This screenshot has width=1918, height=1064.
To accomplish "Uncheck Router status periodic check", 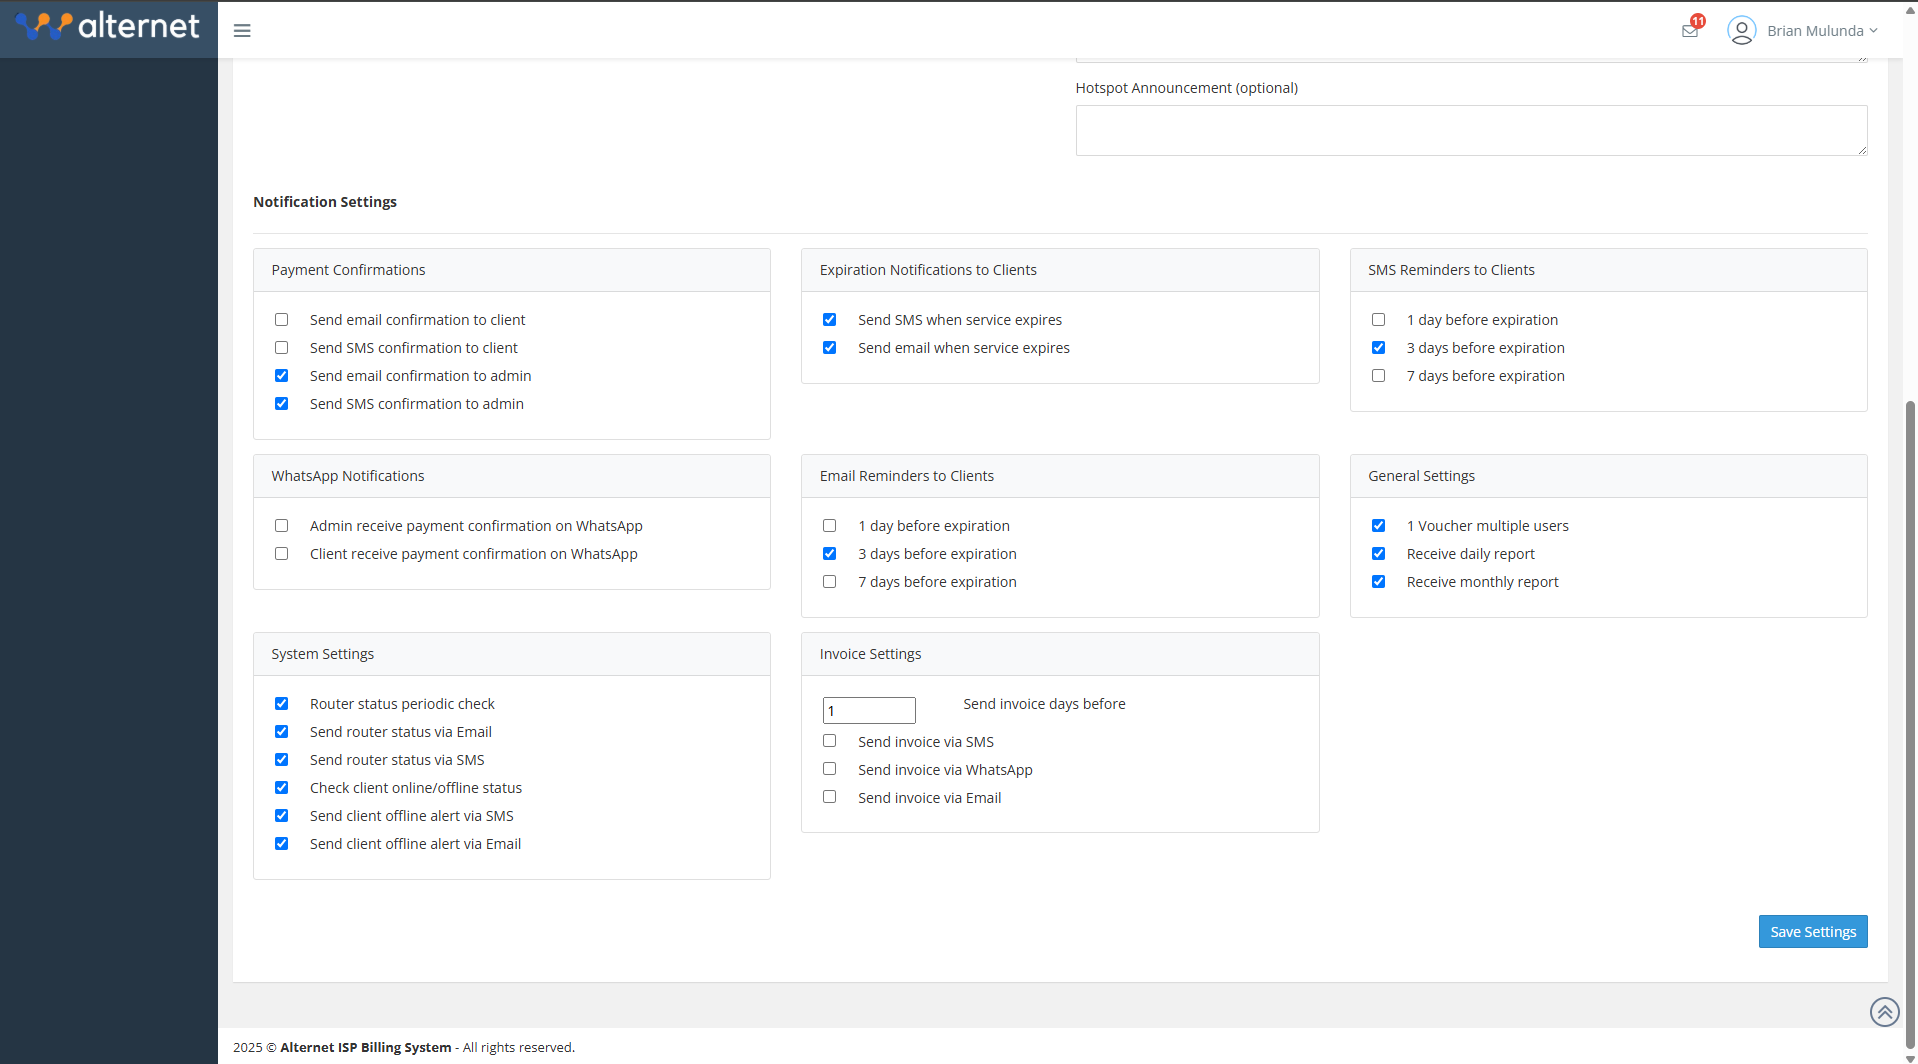I will [282, 704].
